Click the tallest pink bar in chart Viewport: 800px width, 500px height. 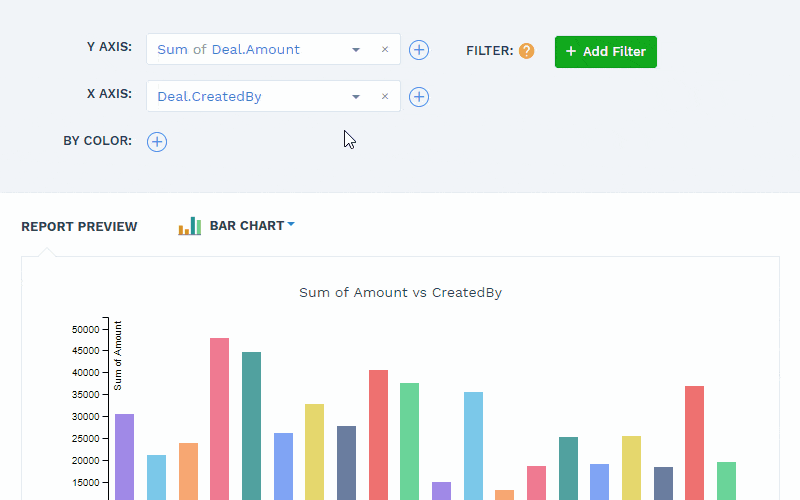coord(219,418)
